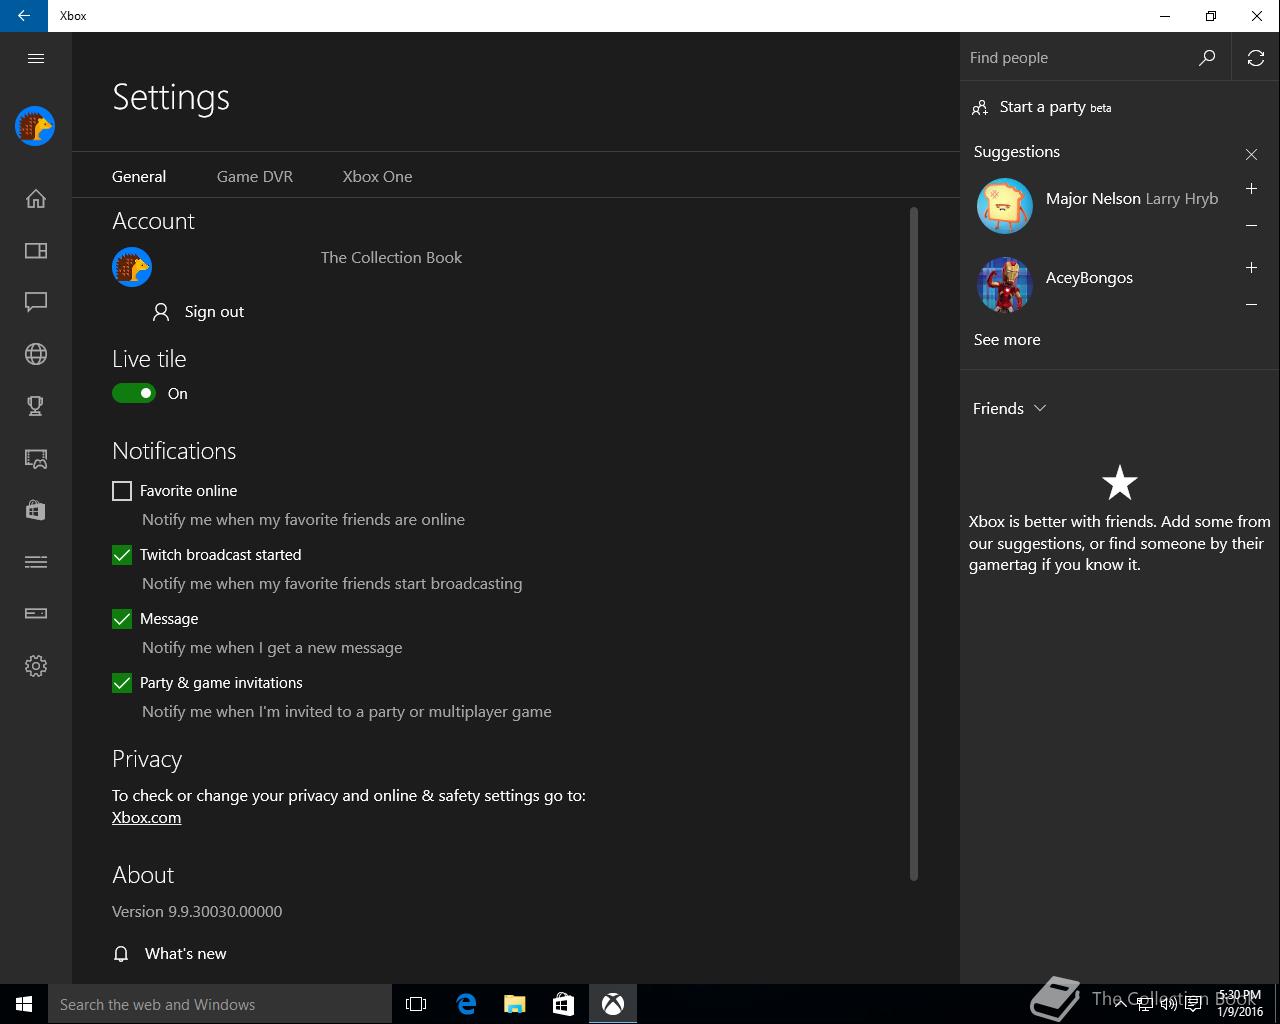
Task: Check Favorite online notification
Action: pyautogui.click(x=122, y=491)
